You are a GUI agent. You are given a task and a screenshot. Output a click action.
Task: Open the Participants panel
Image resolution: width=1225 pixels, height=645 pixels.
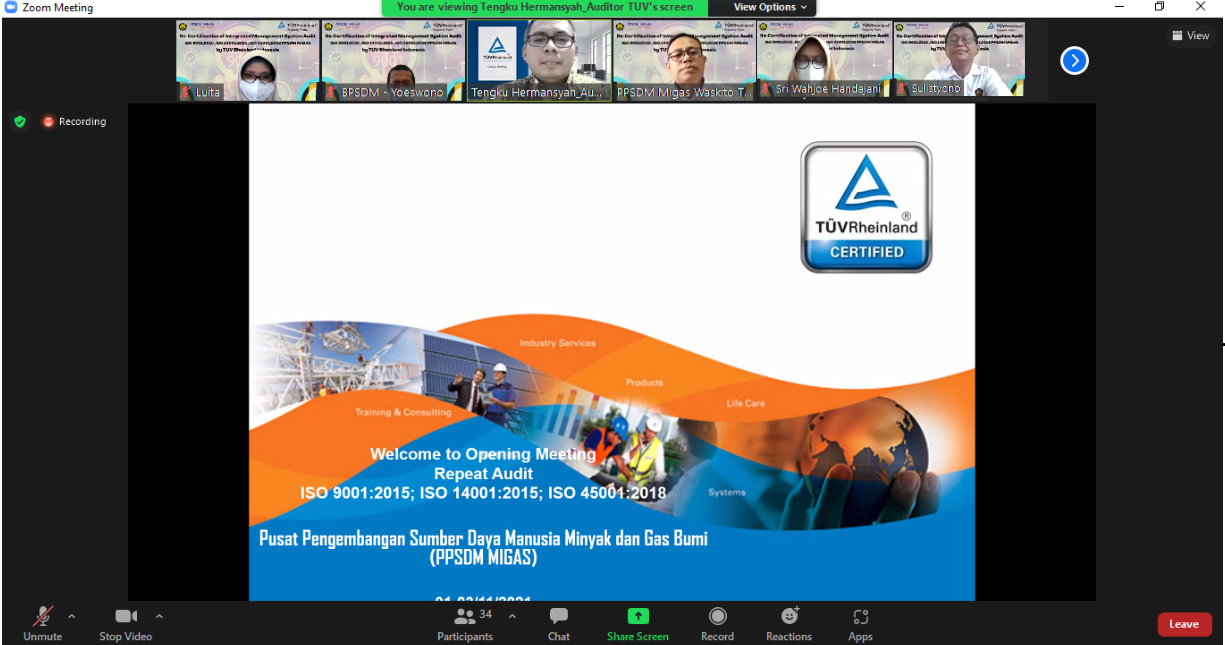coord(465,624)
